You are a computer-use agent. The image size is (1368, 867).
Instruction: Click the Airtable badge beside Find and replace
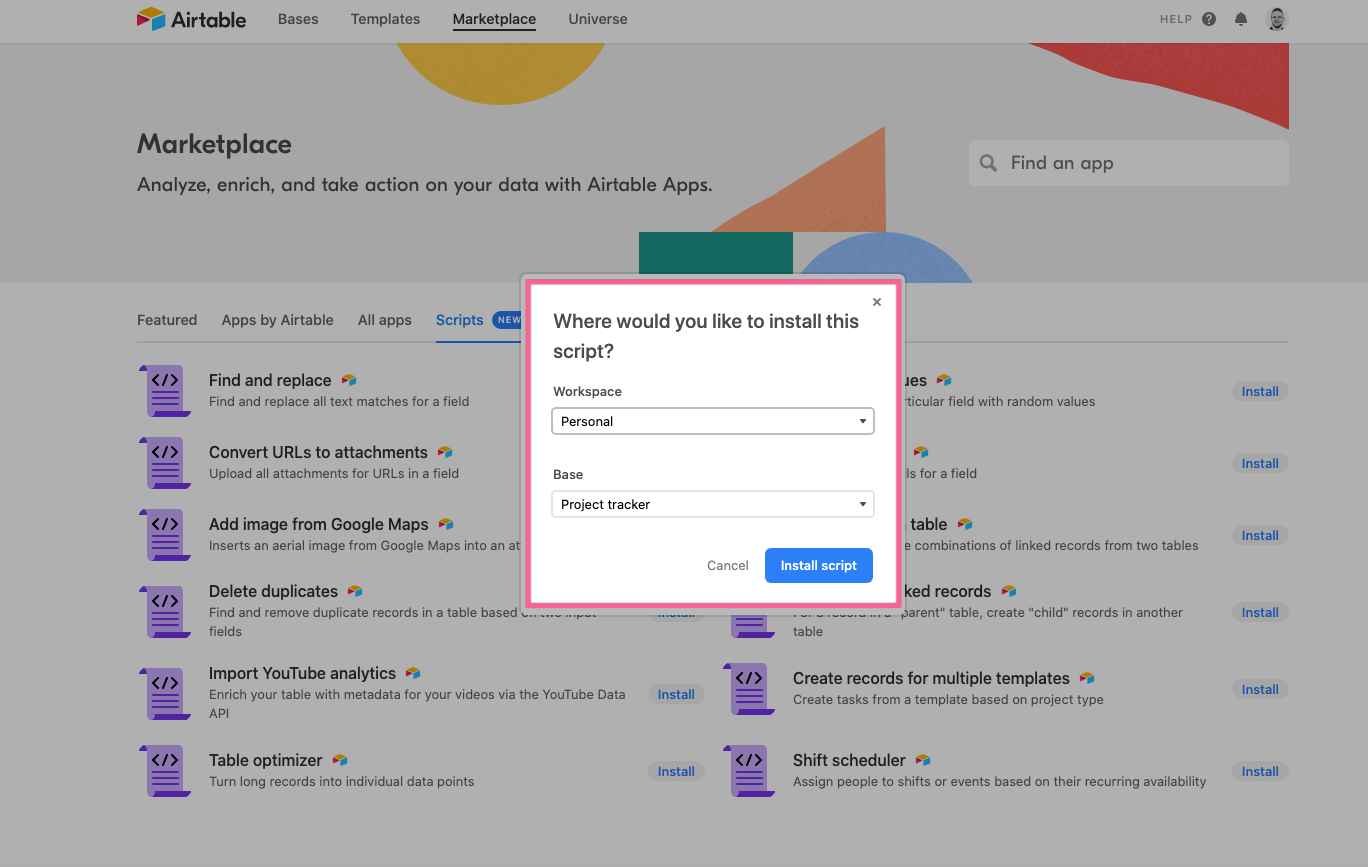[349, 380]
